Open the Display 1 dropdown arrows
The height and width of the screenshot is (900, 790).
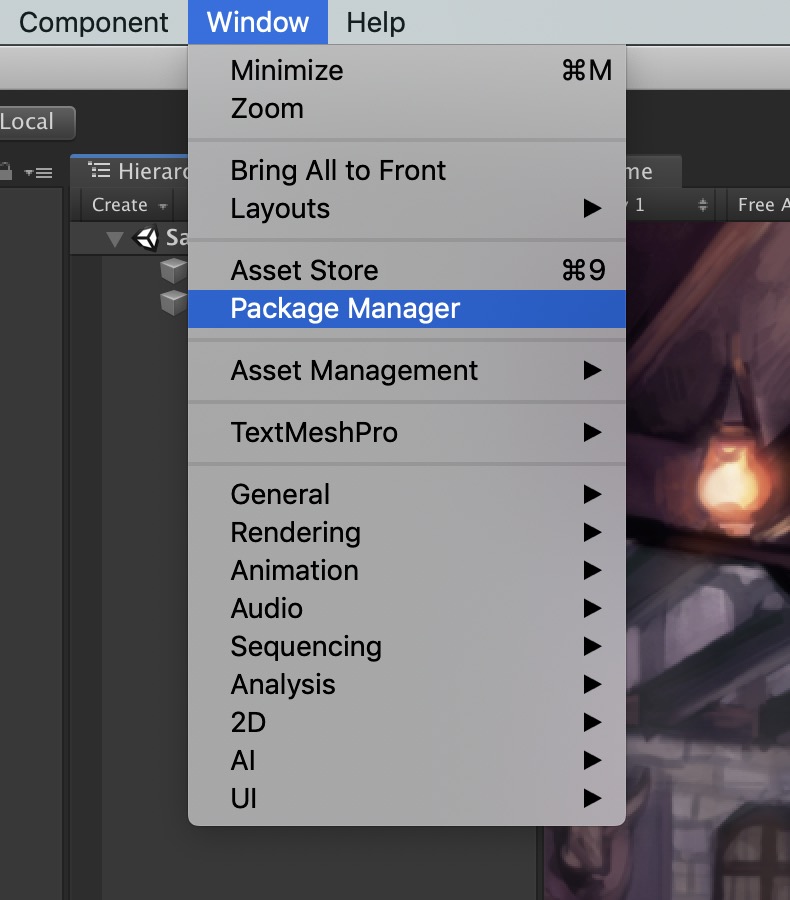[703, 205]
